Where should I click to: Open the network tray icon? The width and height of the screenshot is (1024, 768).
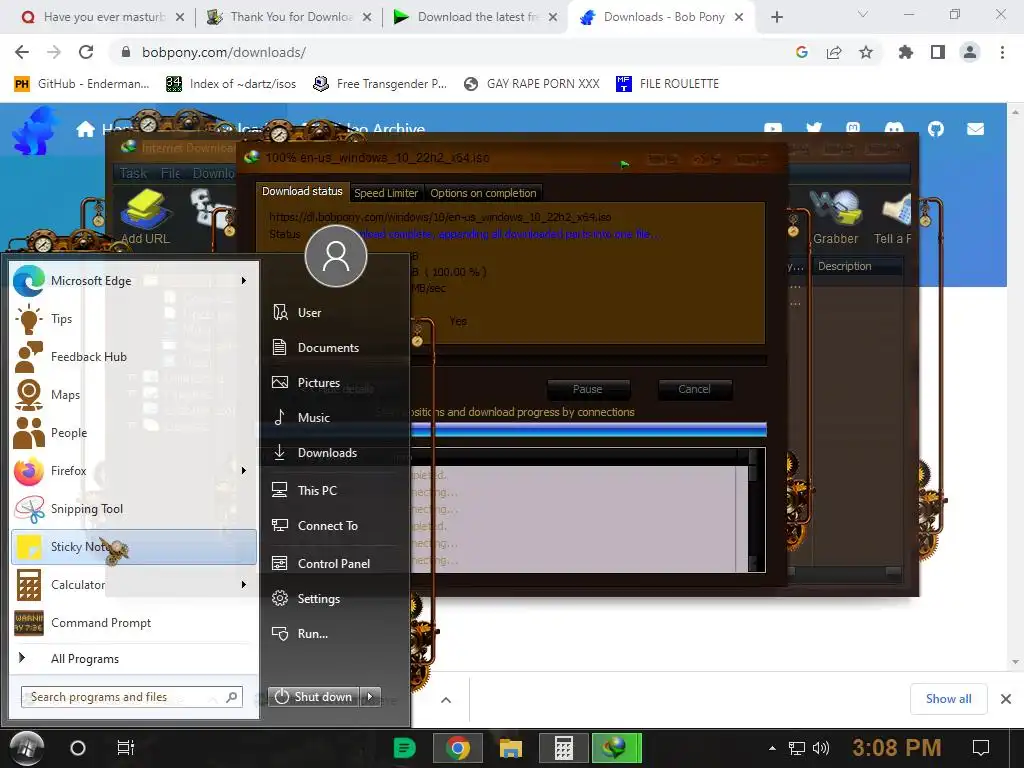click(797, 748)
